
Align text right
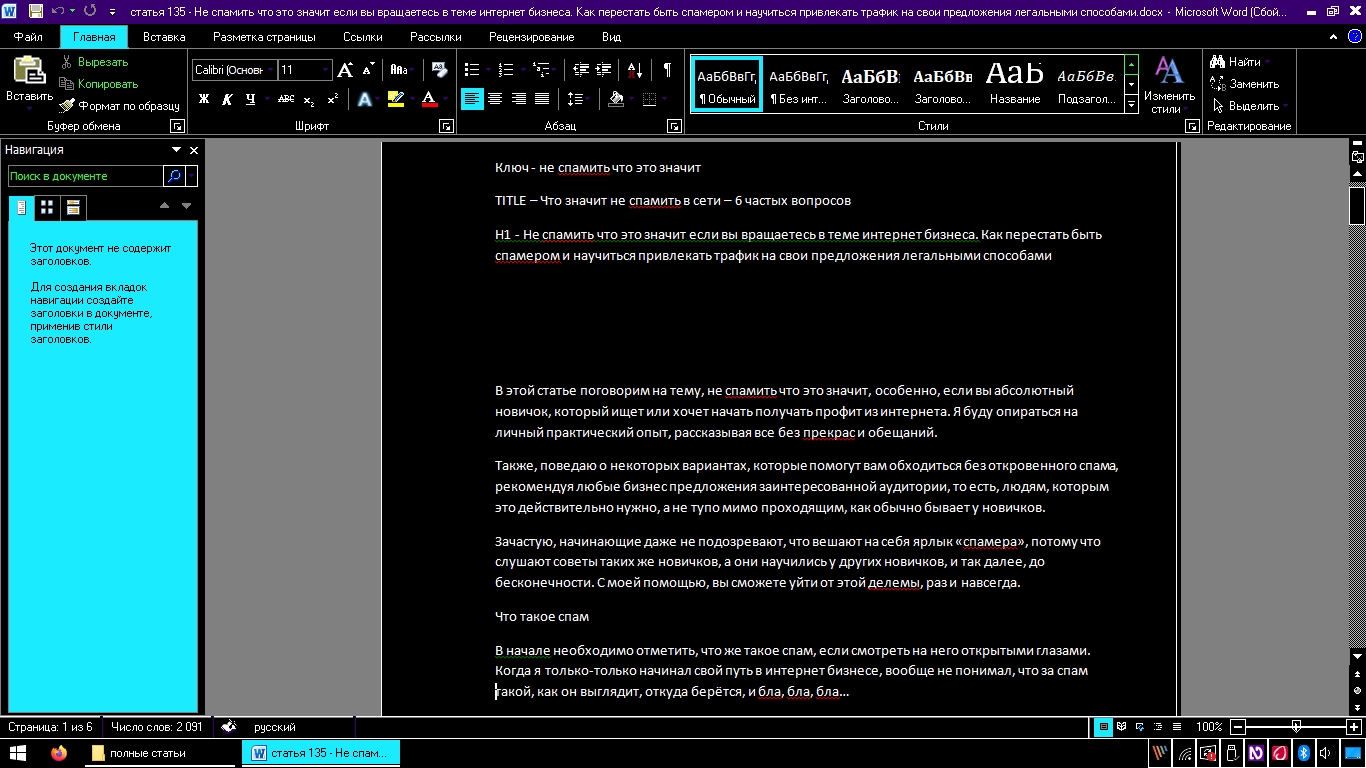[x=518, y=99]
